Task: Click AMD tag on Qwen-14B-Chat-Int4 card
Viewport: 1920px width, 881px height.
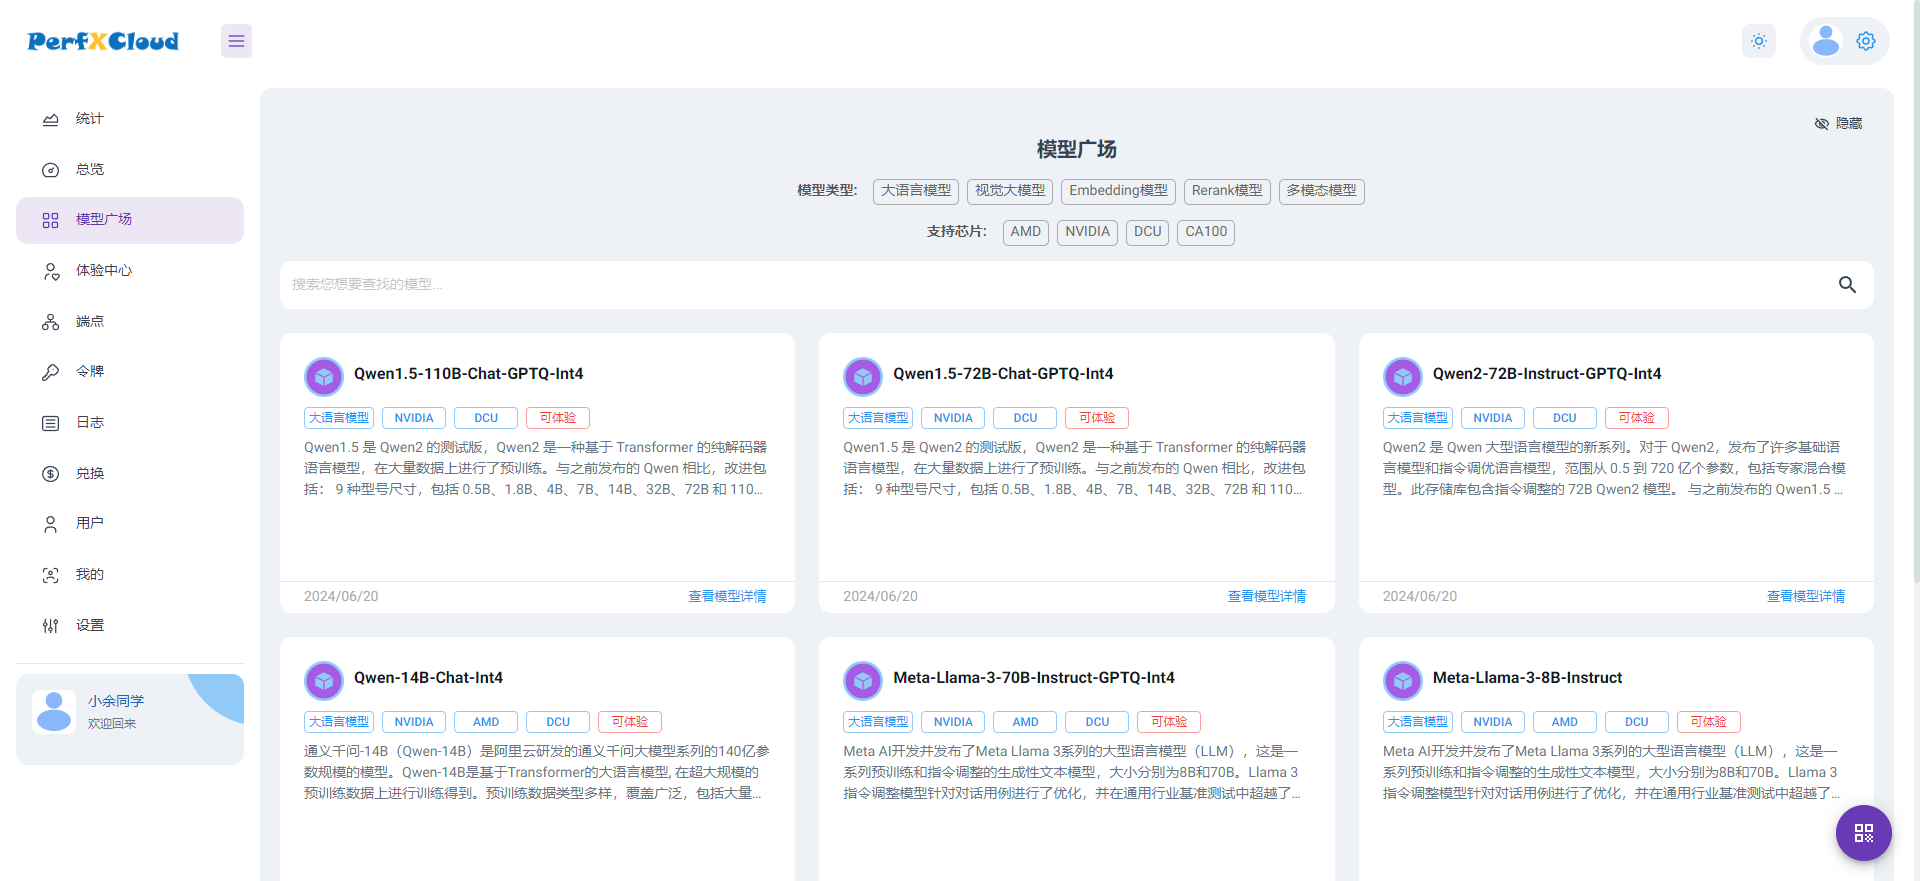Action: (x=486, y=722)
